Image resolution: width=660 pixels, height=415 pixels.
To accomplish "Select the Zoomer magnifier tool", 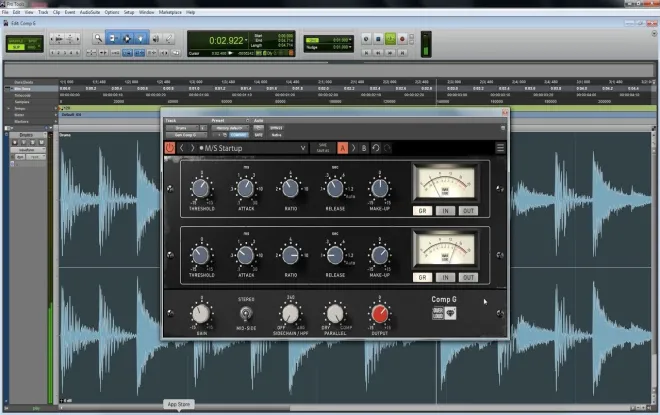I will tap(98, 39).
